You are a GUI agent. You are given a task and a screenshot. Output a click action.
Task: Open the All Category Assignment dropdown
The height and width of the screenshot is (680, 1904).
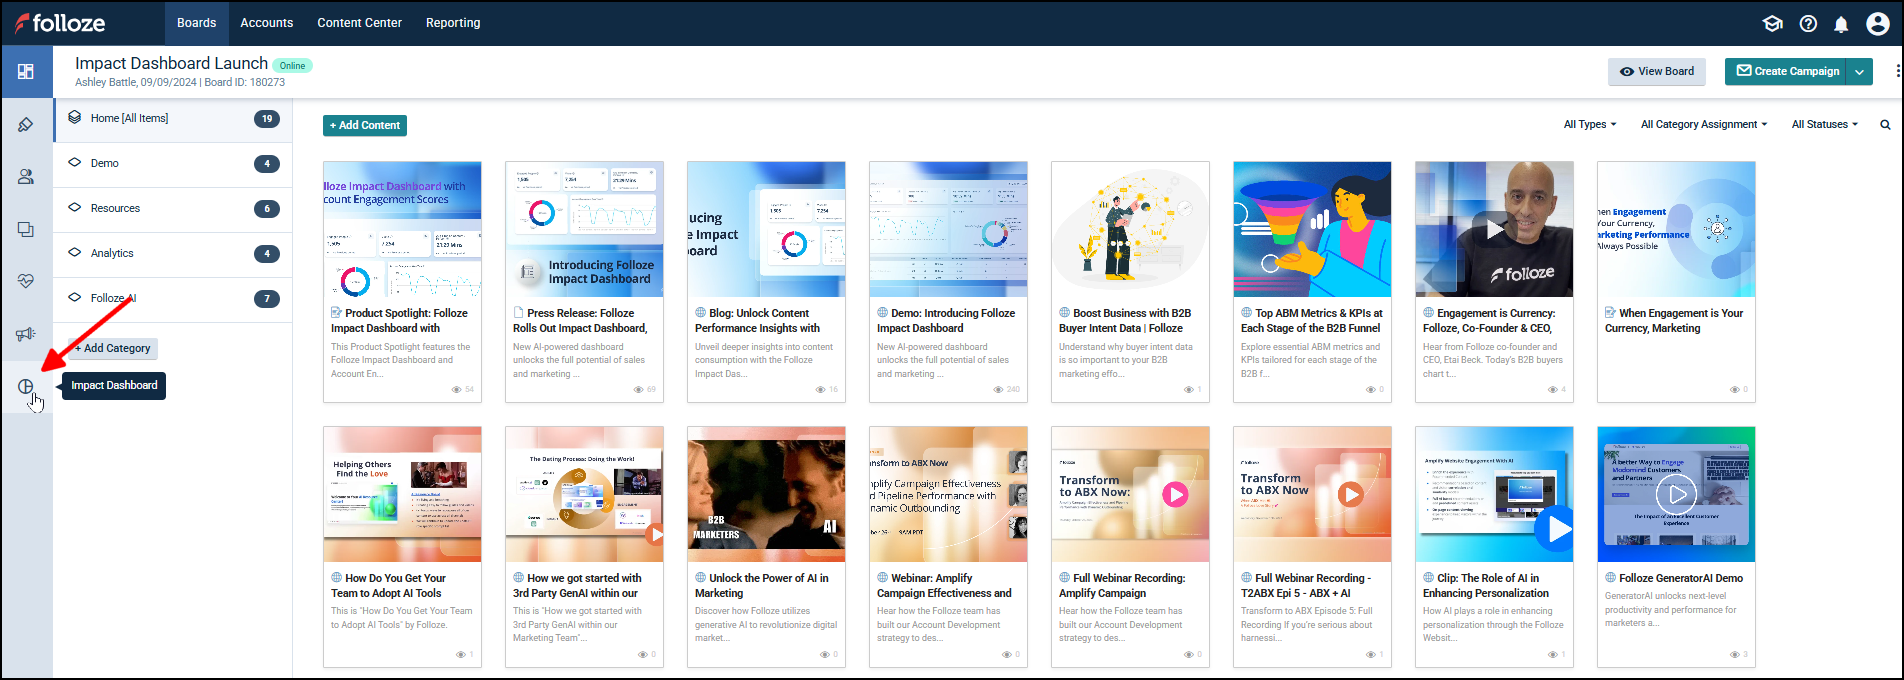[1703, 125]
